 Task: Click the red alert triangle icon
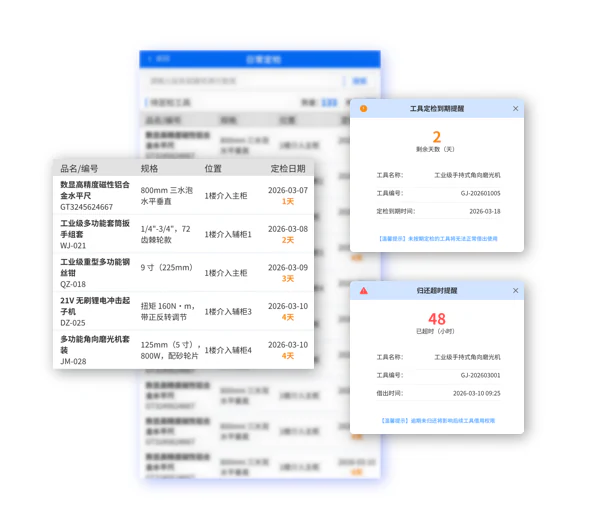(363, 291)
